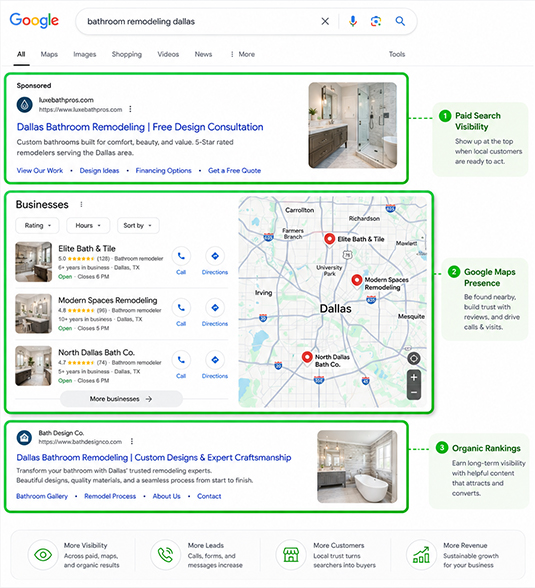Click the Google logo
Screen dimensions: 535x588
(34, 21)
